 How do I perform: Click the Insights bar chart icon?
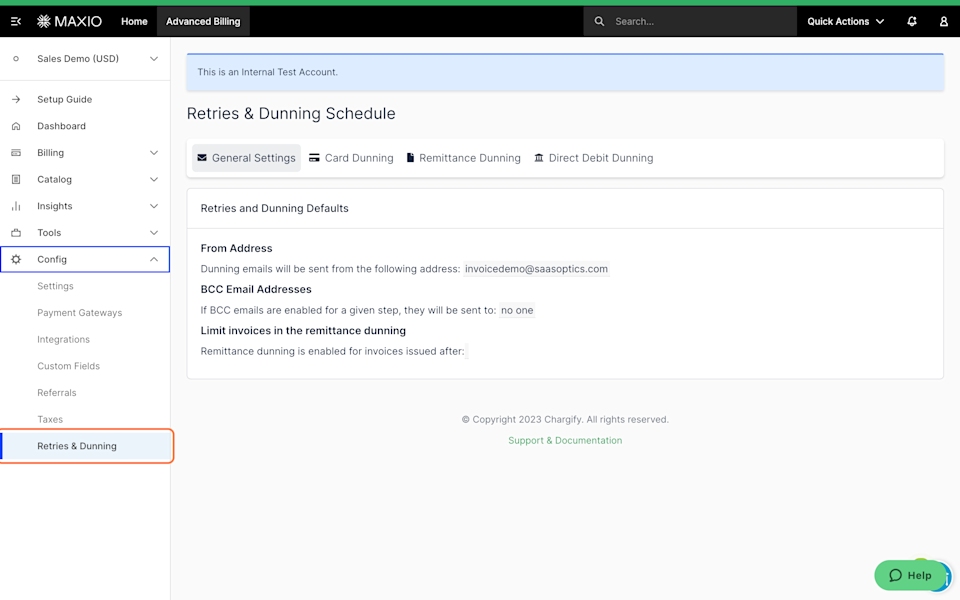16,206
